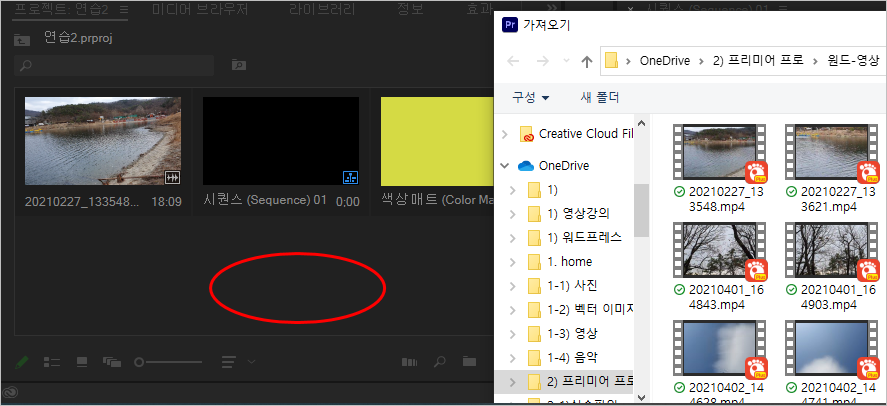Click the Premiere Pr icon in dialog title
This screenshot has height=406, width=887.
click(x=511, y=24)
